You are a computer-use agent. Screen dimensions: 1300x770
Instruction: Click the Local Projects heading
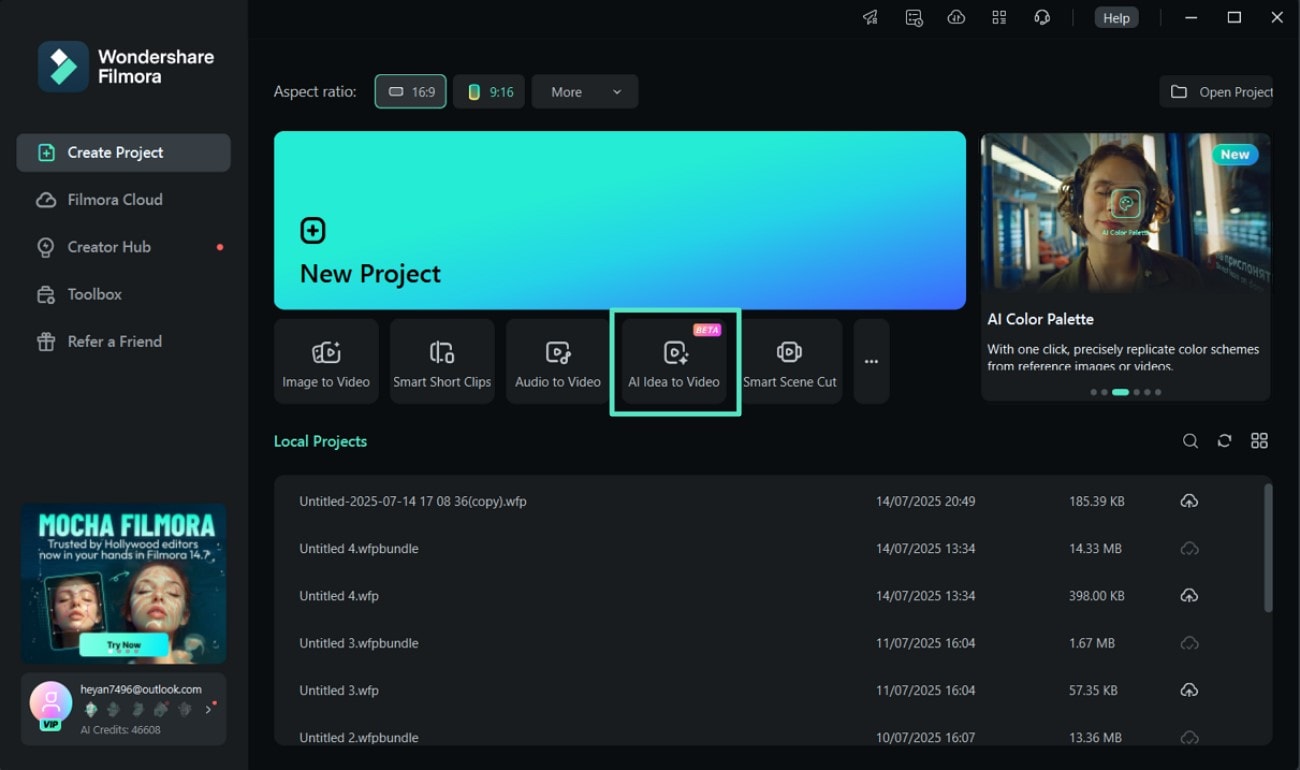tap(320, 441)
